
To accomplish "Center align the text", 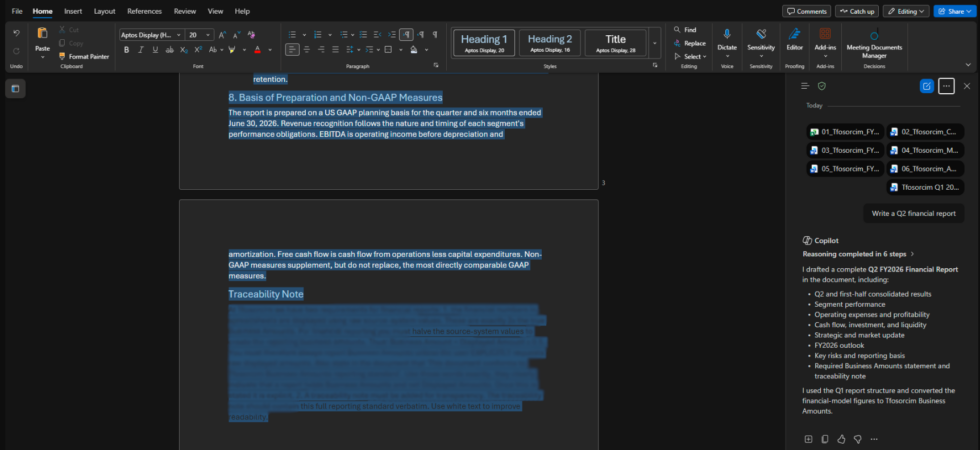I will point(306,49).
